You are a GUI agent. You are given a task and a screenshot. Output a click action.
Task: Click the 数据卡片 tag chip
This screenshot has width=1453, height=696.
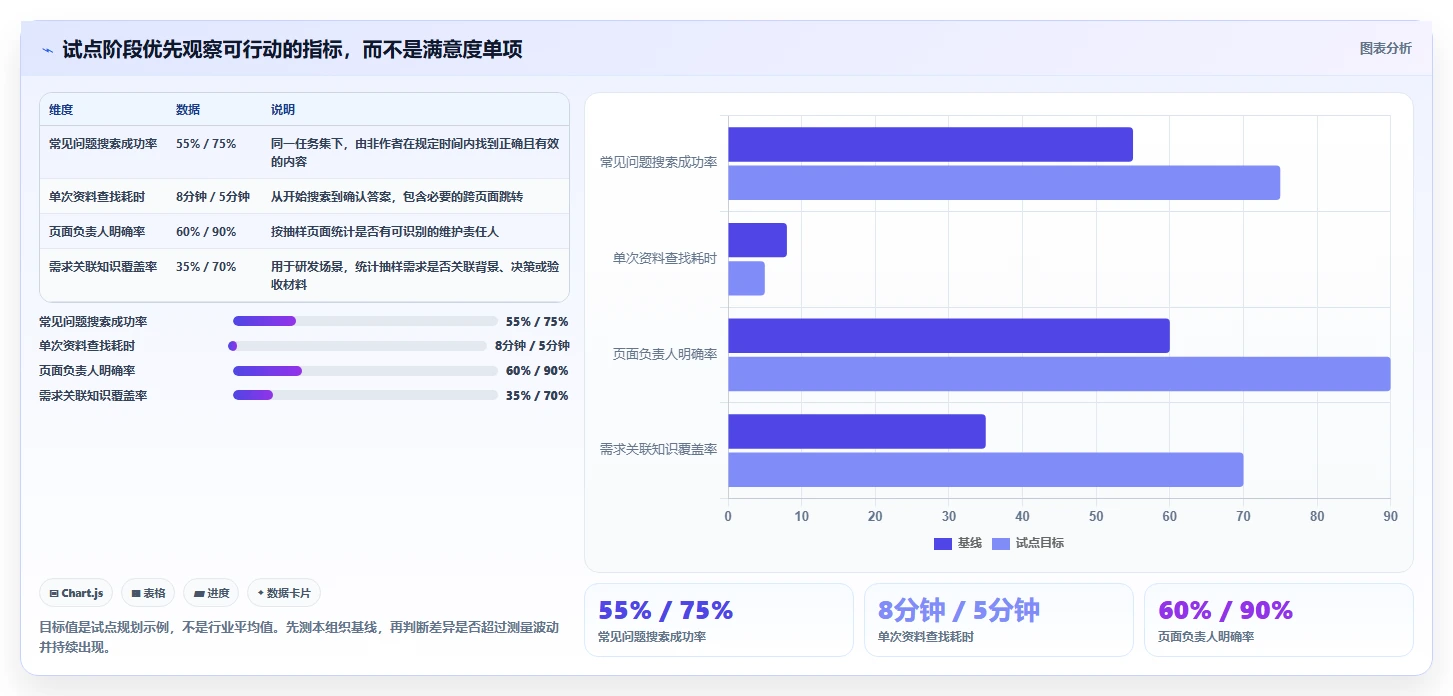(284, 593)
